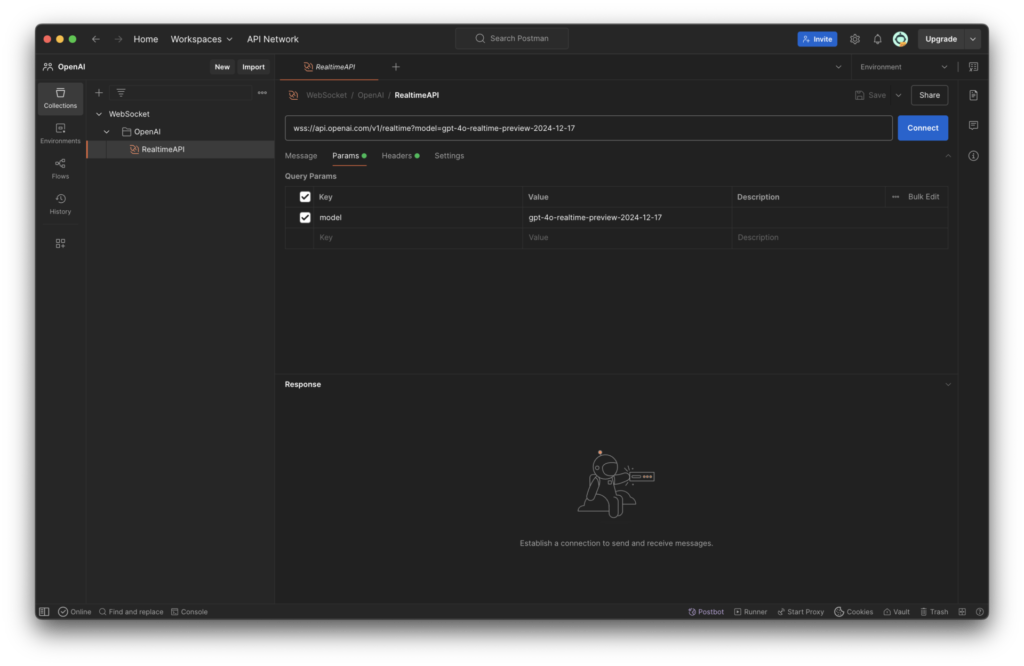
Task: Collapse the Response section chevron
Action: pyautogui.click(x=948, y=385)
